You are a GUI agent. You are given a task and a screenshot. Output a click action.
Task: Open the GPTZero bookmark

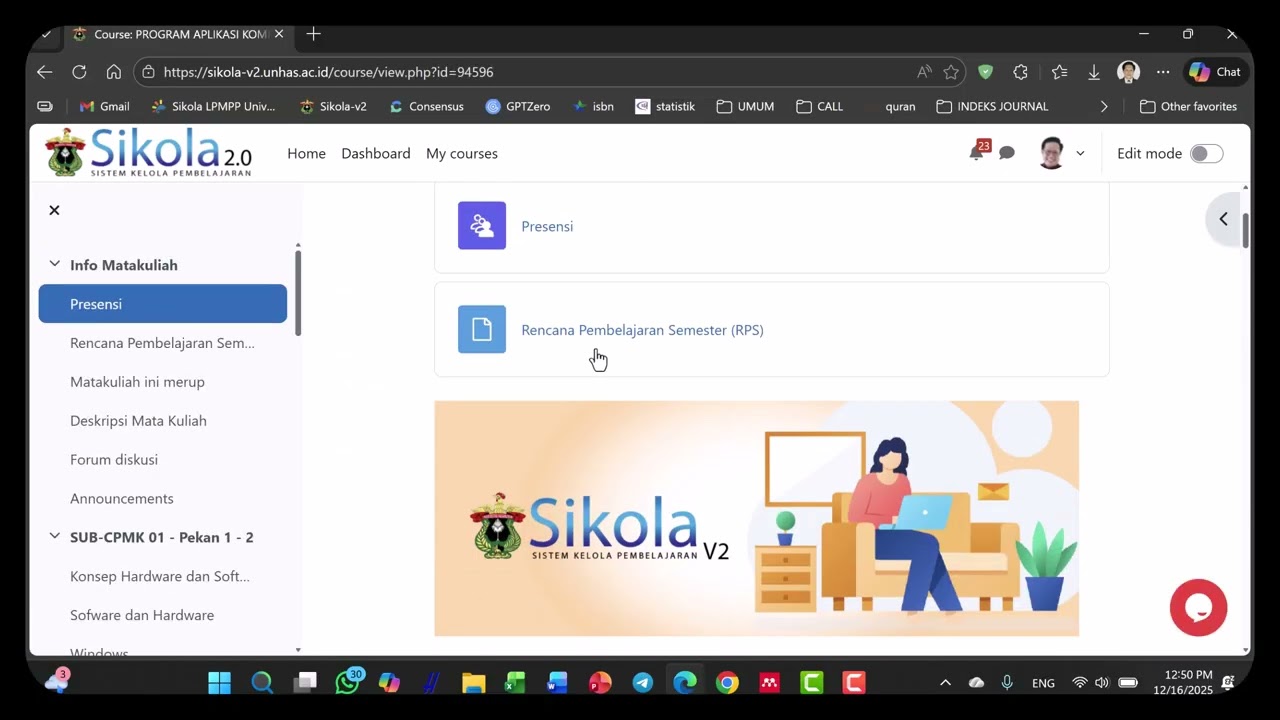517,106
